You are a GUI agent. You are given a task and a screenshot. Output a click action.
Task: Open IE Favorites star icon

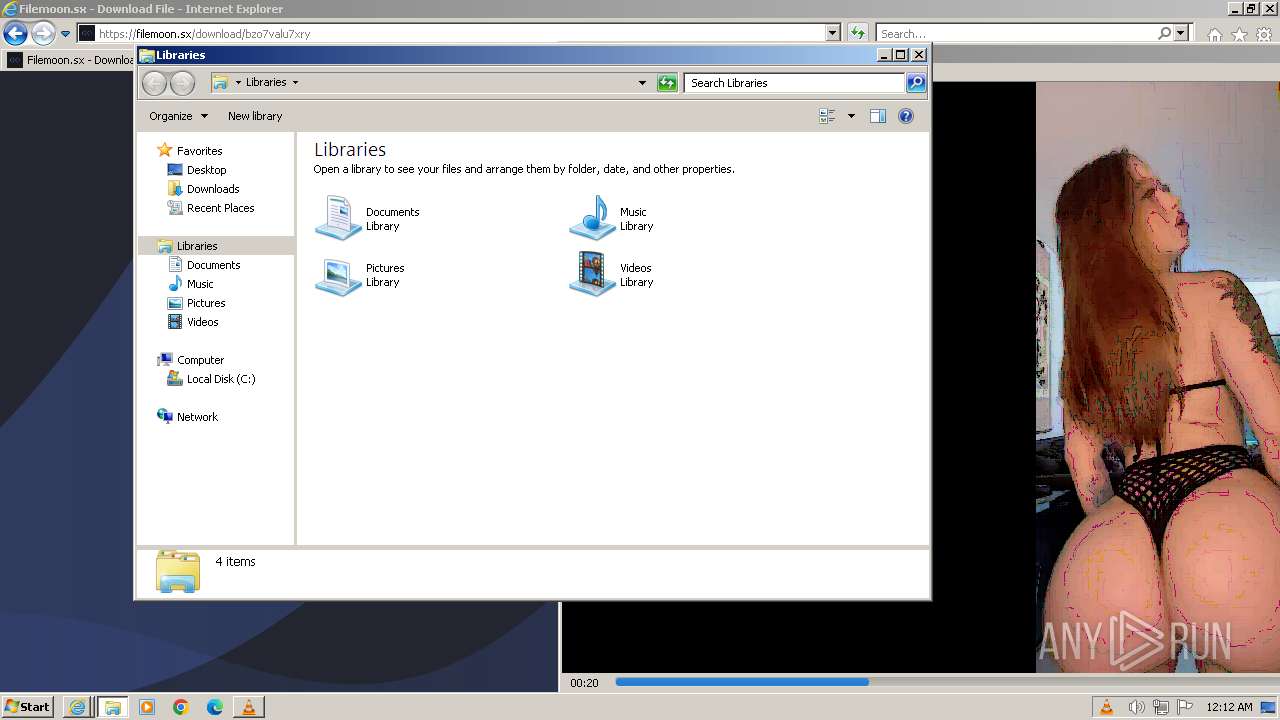pos(1239,34)
